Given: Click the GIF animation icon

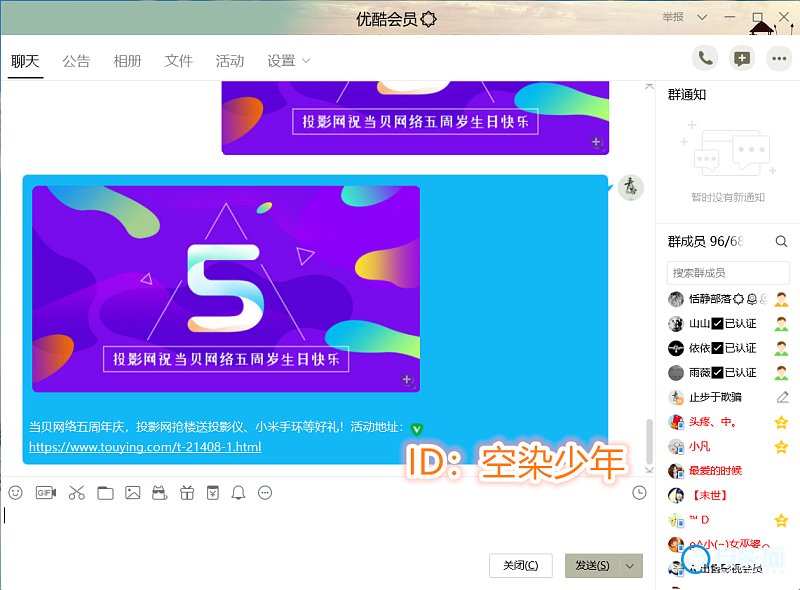Looking at the screenshot, I should coord(45,493).
